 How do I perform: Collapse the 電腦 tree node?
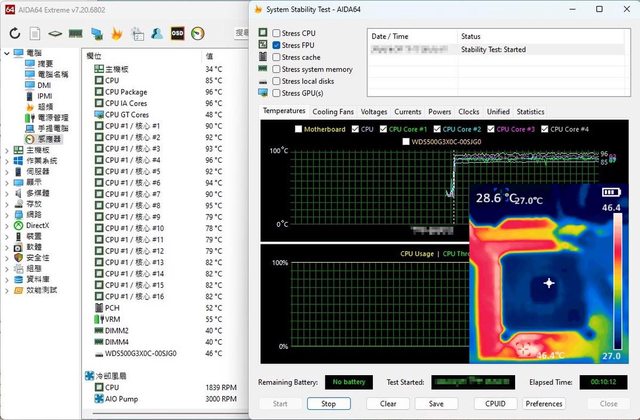point(8,52)
